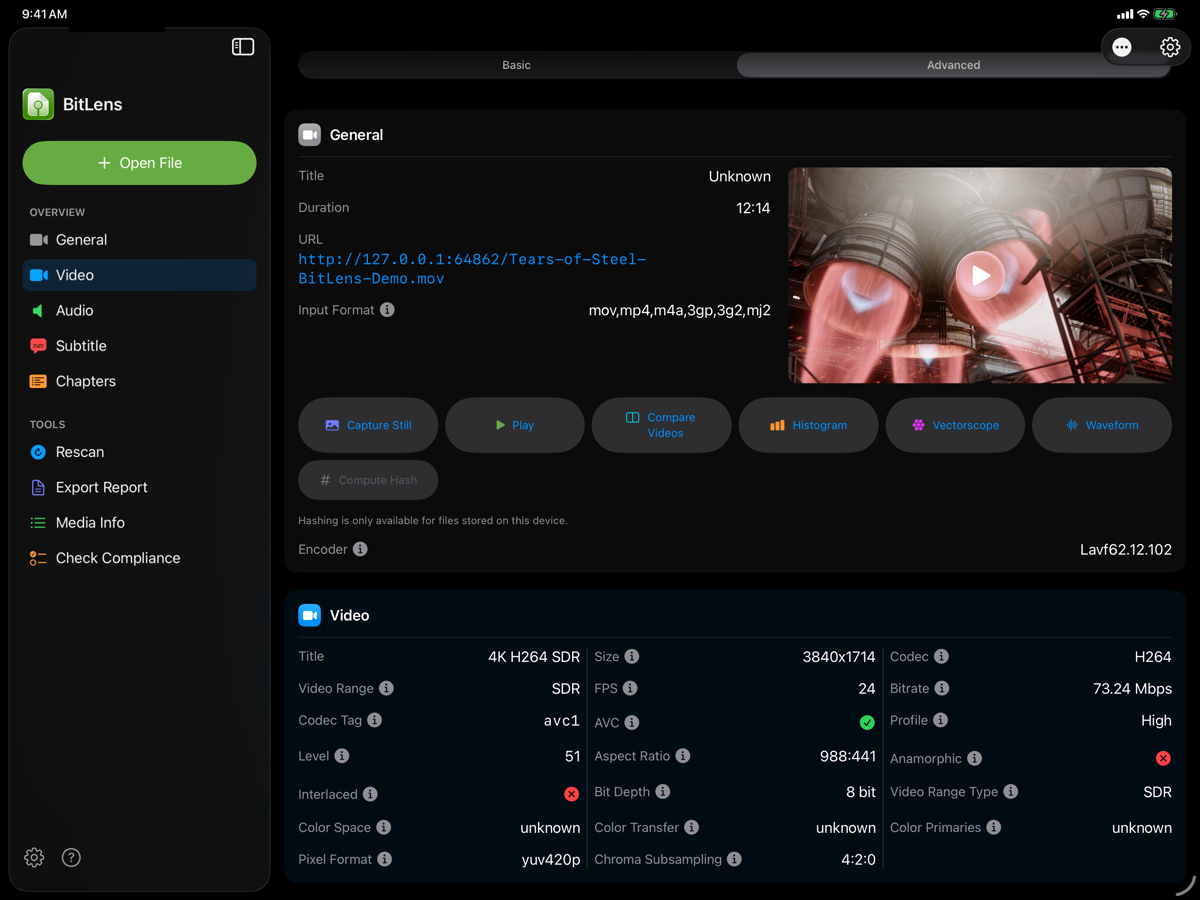The width and height of the screenshot is (1200, 900).
Task: Show info for Encoder
Action: coord(360,549)
